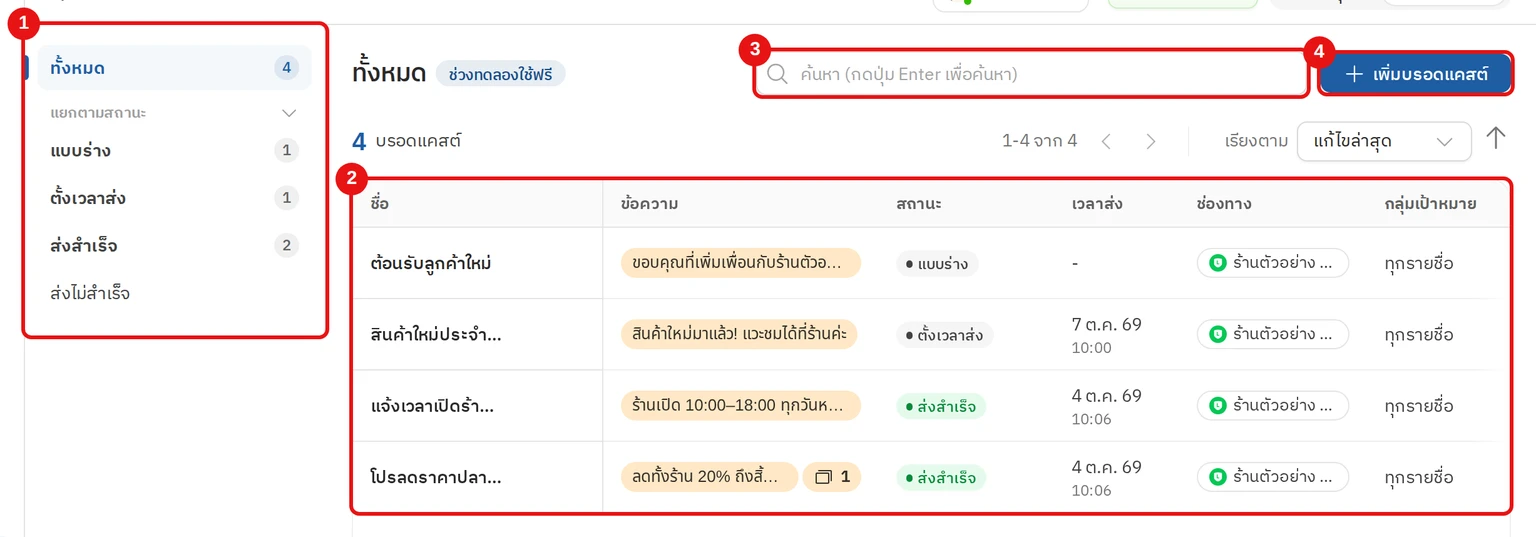Open the ต้อนรับลูกค้าใหม่ broadcast name
The image size is (1536, 537).
[x=430, y=264]
